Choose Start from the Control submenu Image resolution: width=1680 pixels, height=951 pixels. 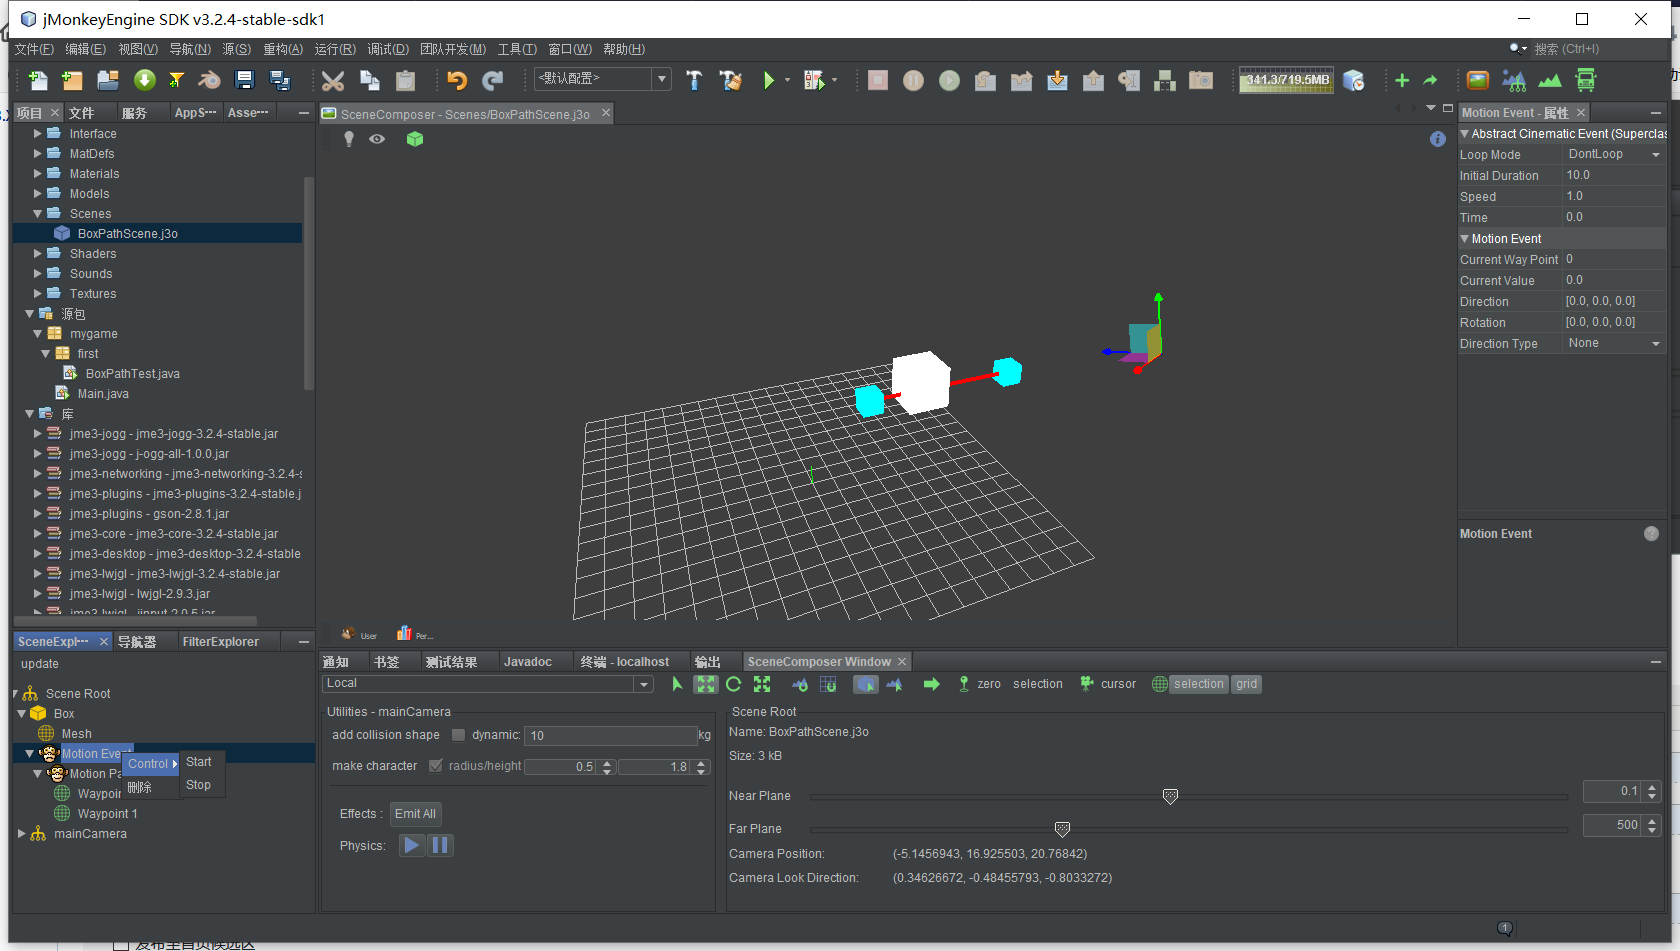pos(199,762)
